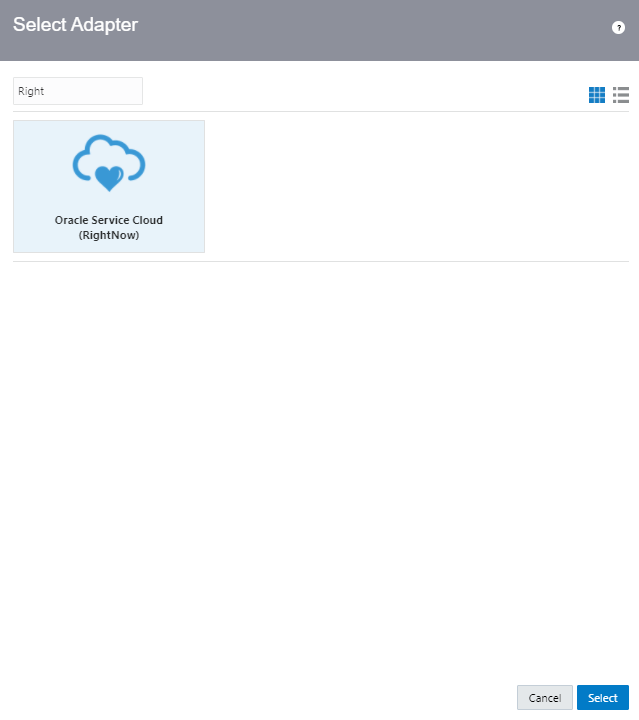Image resolution: width=639 pixels, height=720 pixels.
Task: Switch to grid view layout
Action: pos(597,95)
